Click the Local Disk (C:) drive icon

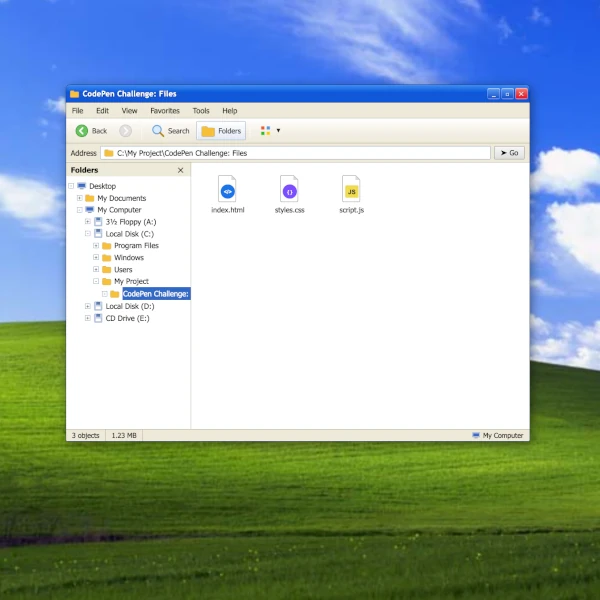tap(98, 233)
